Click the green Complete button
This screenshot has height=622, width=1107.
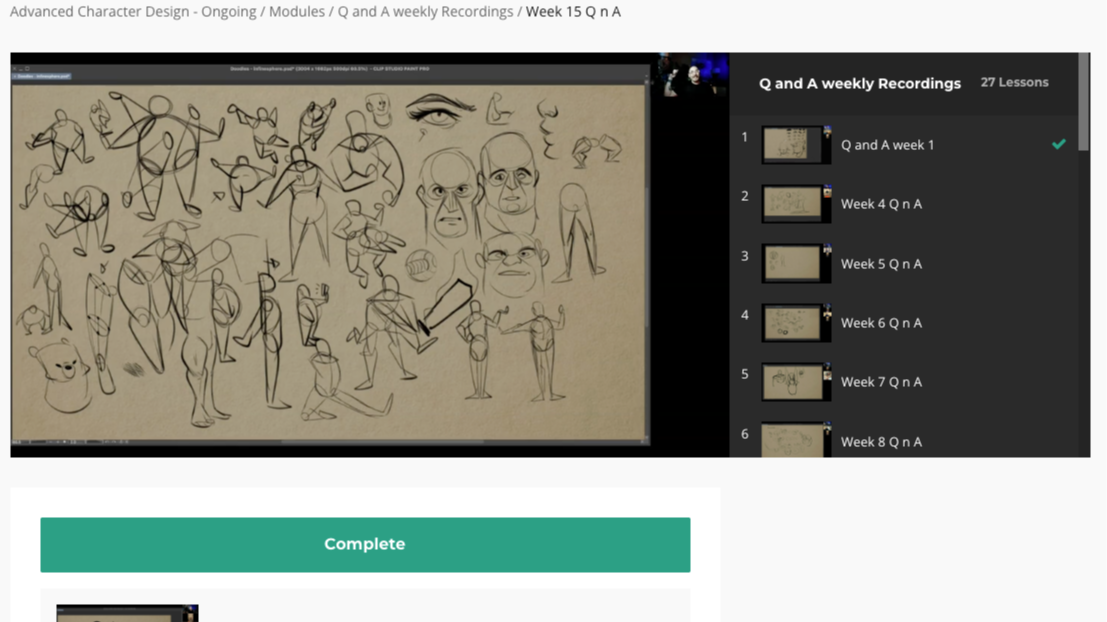[x=365, y=544]
